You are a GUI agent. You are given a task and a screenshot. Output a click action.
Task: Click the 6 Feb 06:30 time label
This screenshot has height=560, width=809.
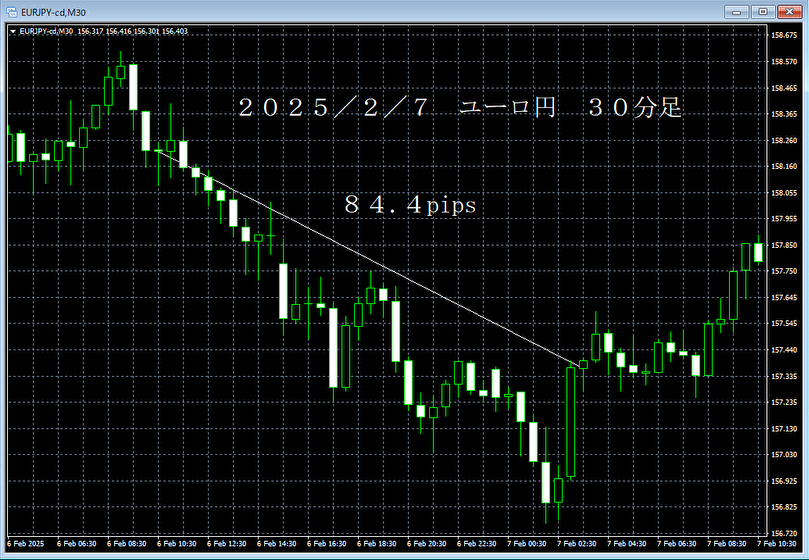(76, 543)
